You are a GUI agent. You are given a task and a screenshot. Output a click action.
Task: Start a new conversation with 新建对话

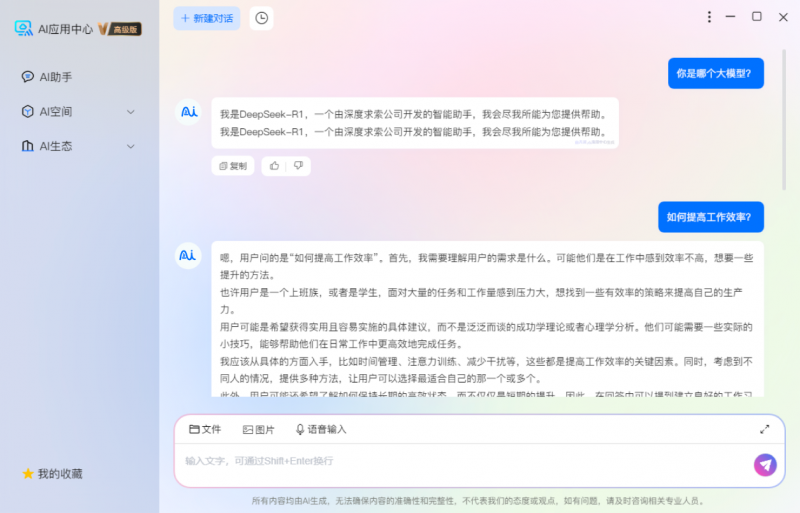(x=207, y=18)
